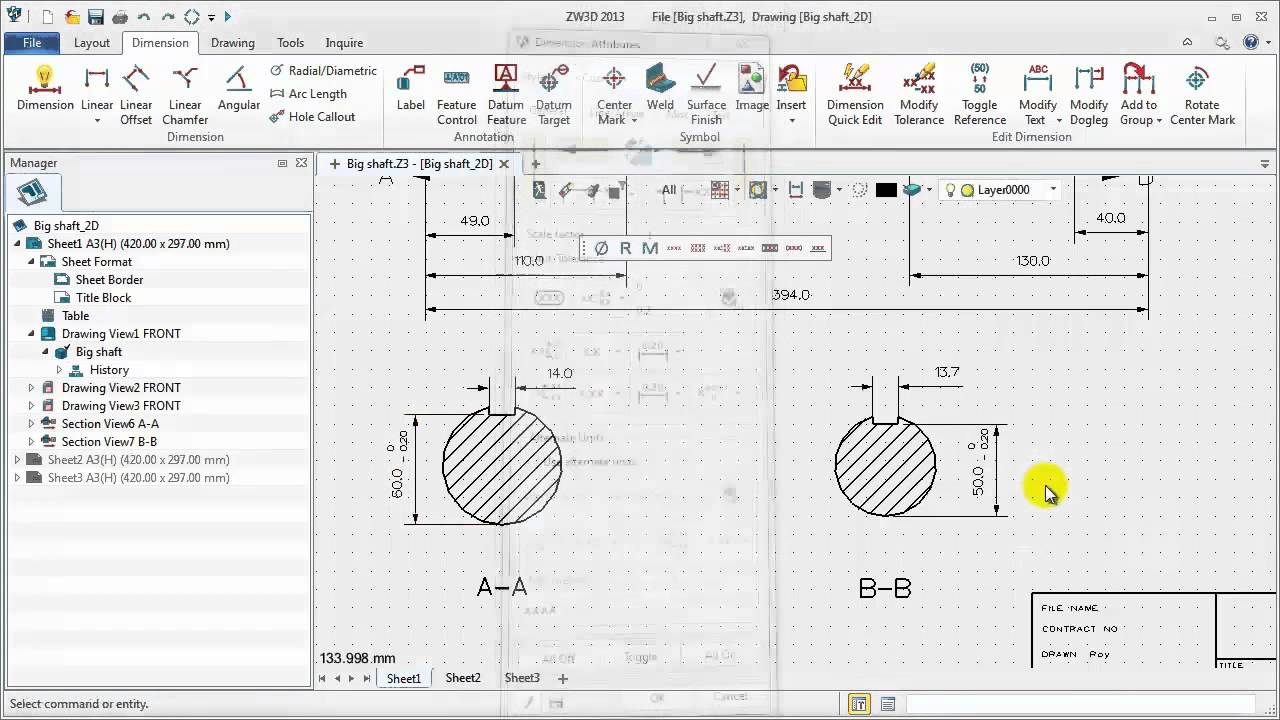The image size is (1280, 720).
Task: Click the Undo arrow icon
Action: [144, 17]
